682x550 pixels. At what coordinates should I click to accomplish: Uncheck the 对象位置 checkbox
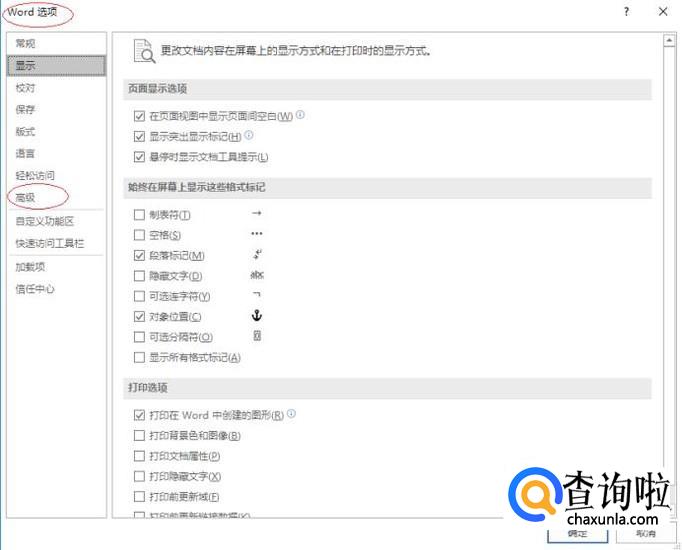(x=139, y=317)
